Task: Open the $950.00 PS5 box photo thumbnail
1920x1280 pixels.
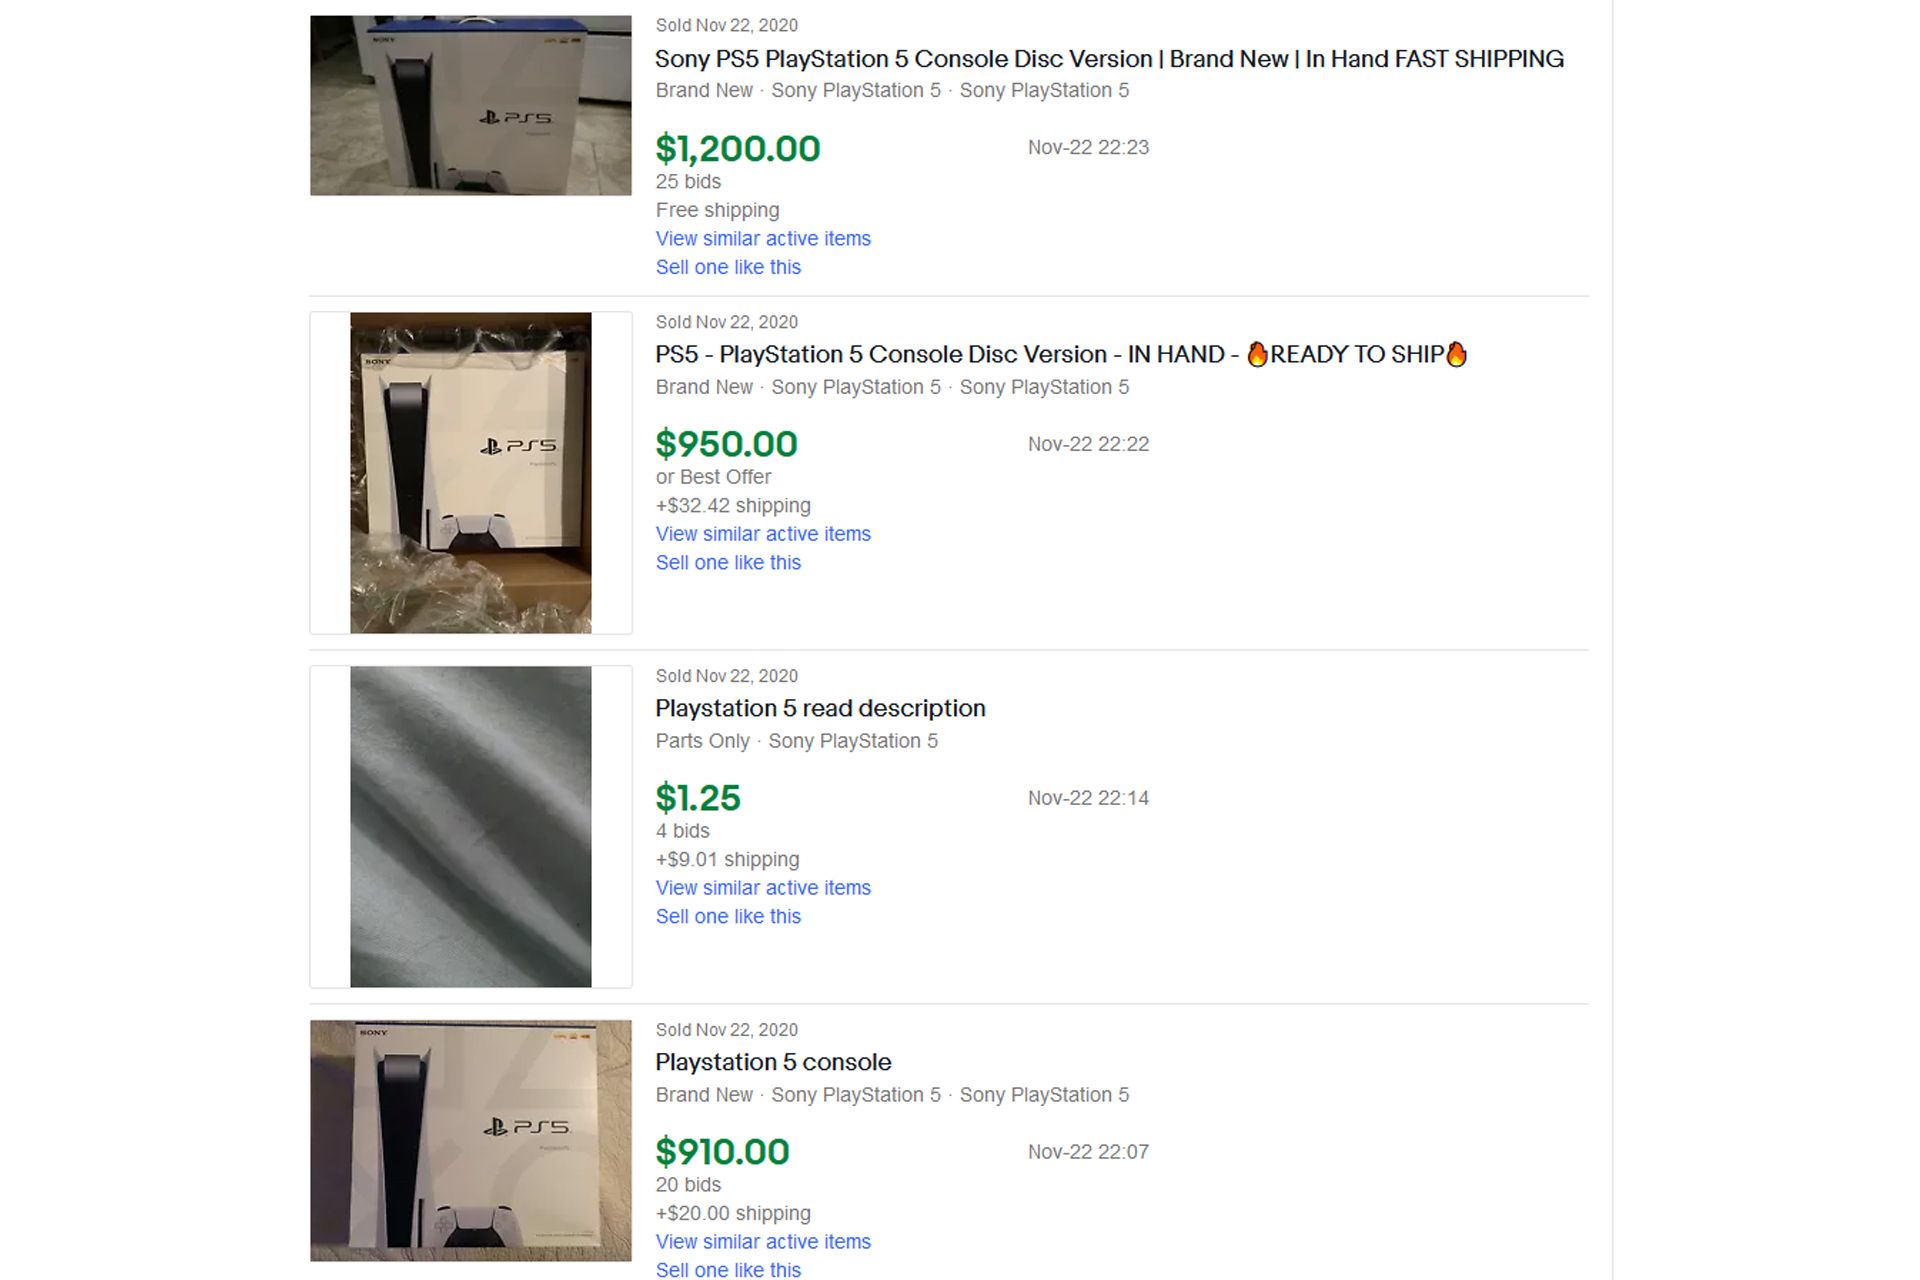Action: click(x=470, y=473)
